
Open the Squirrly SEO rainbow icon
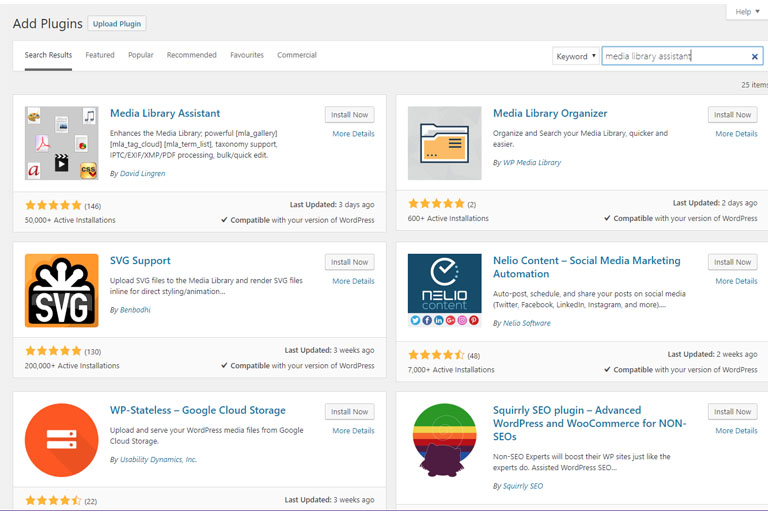tap(444, 440)
